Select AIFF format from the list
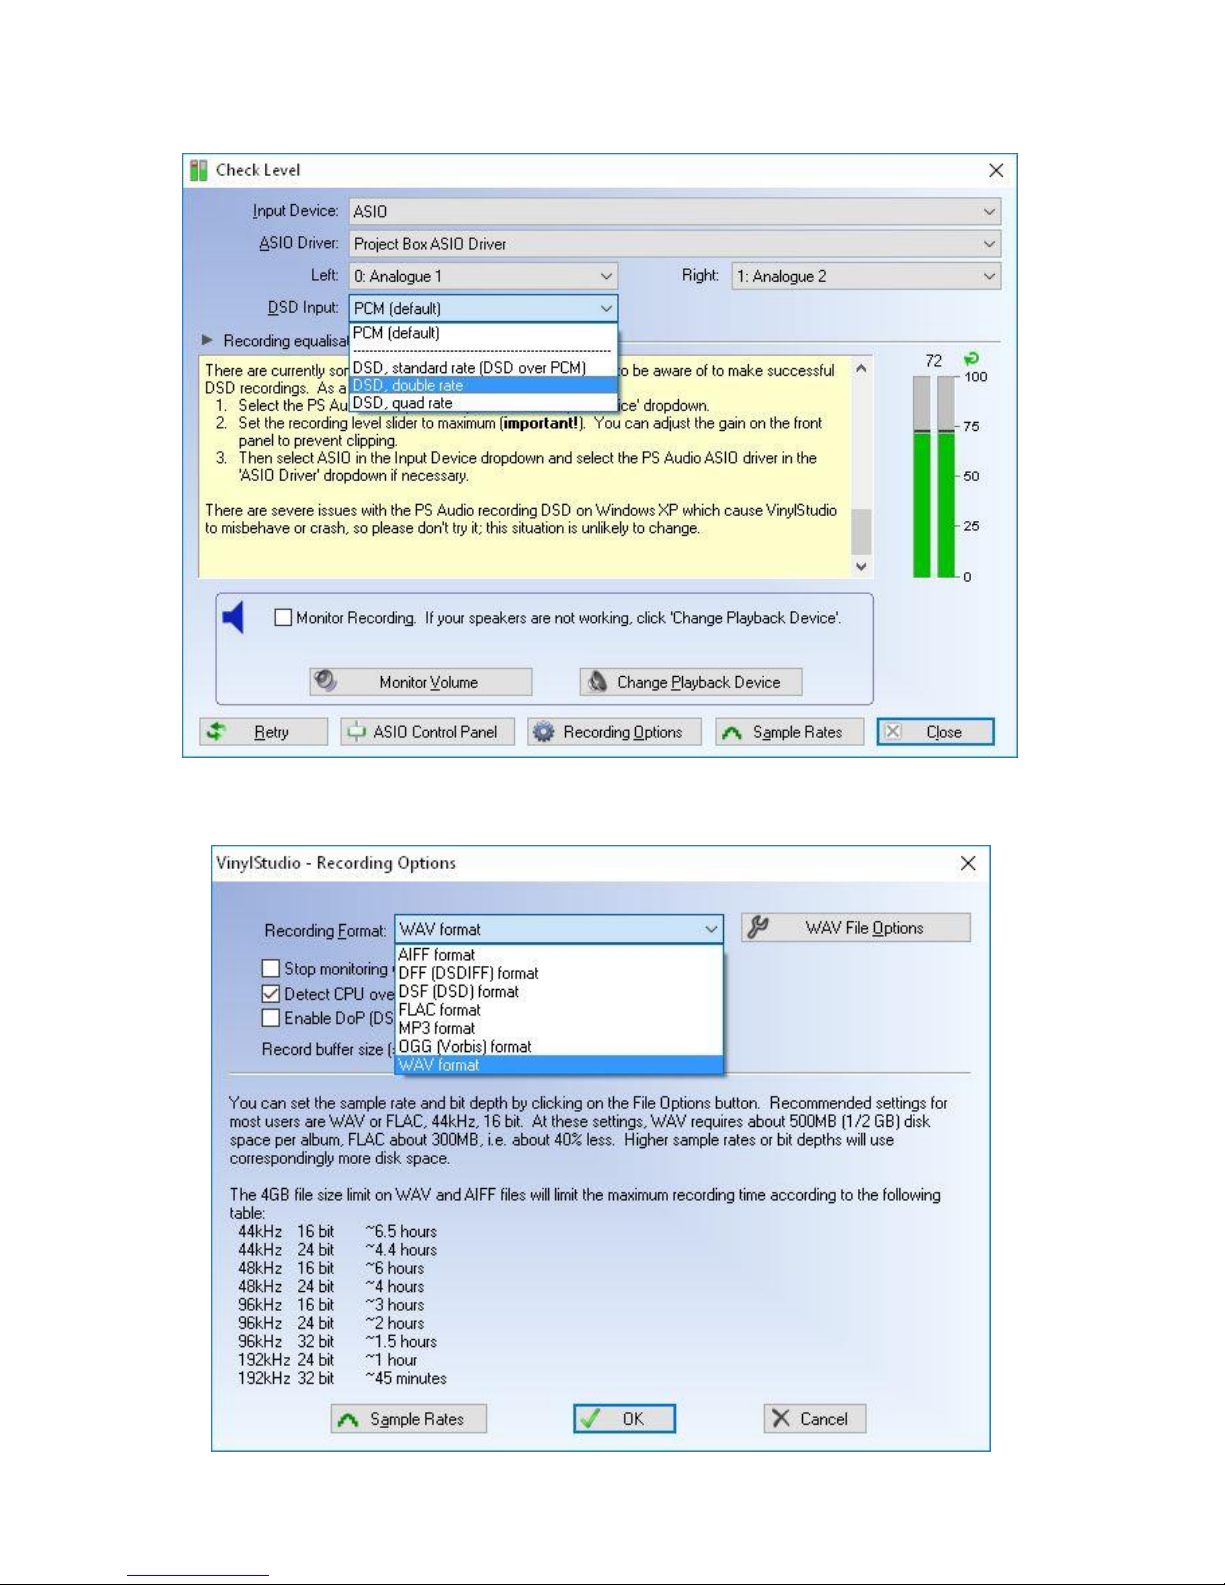The width and height of the screenshot is (1225, 1585). tap(558, 955)
